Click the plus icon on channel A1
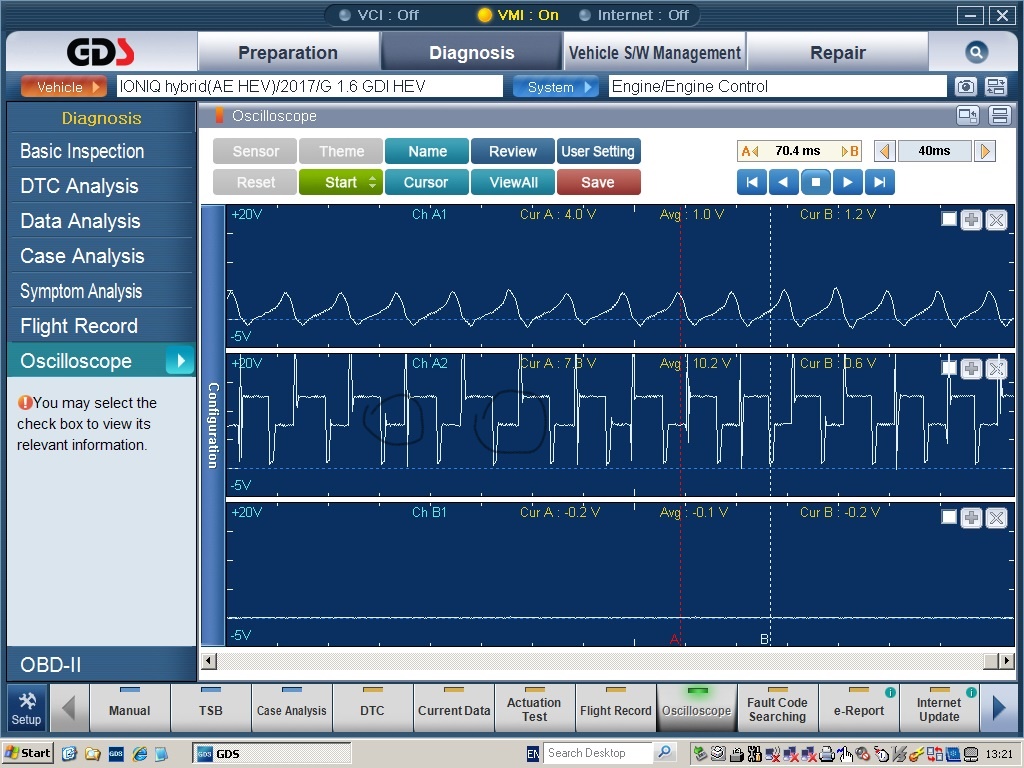1024x768 pixels. tap(971, 220)
